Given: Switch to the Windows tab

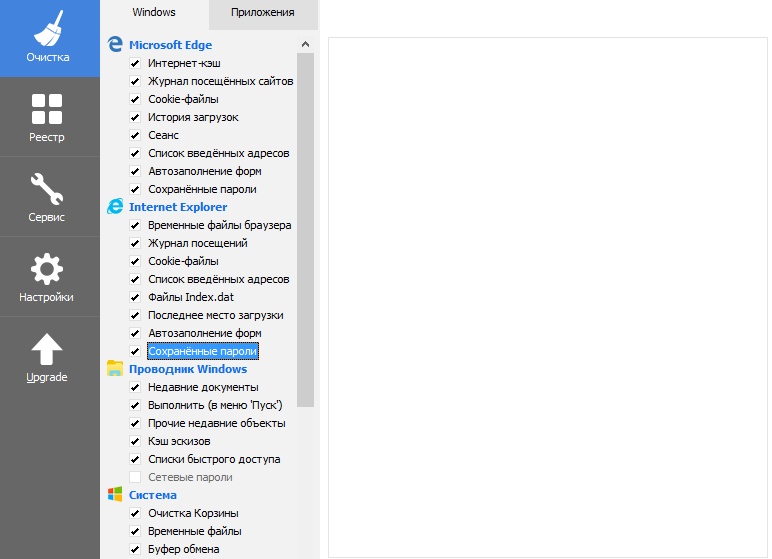Looking at the screenshot, I should pos(154,12).
